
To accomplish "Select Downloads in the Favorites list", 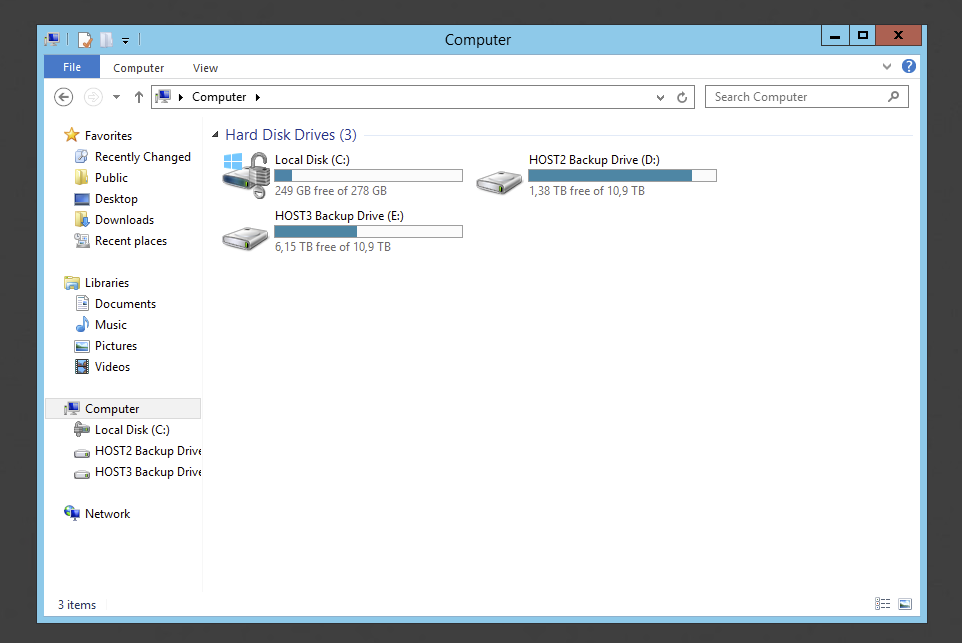I will click(x=124, y=220).
